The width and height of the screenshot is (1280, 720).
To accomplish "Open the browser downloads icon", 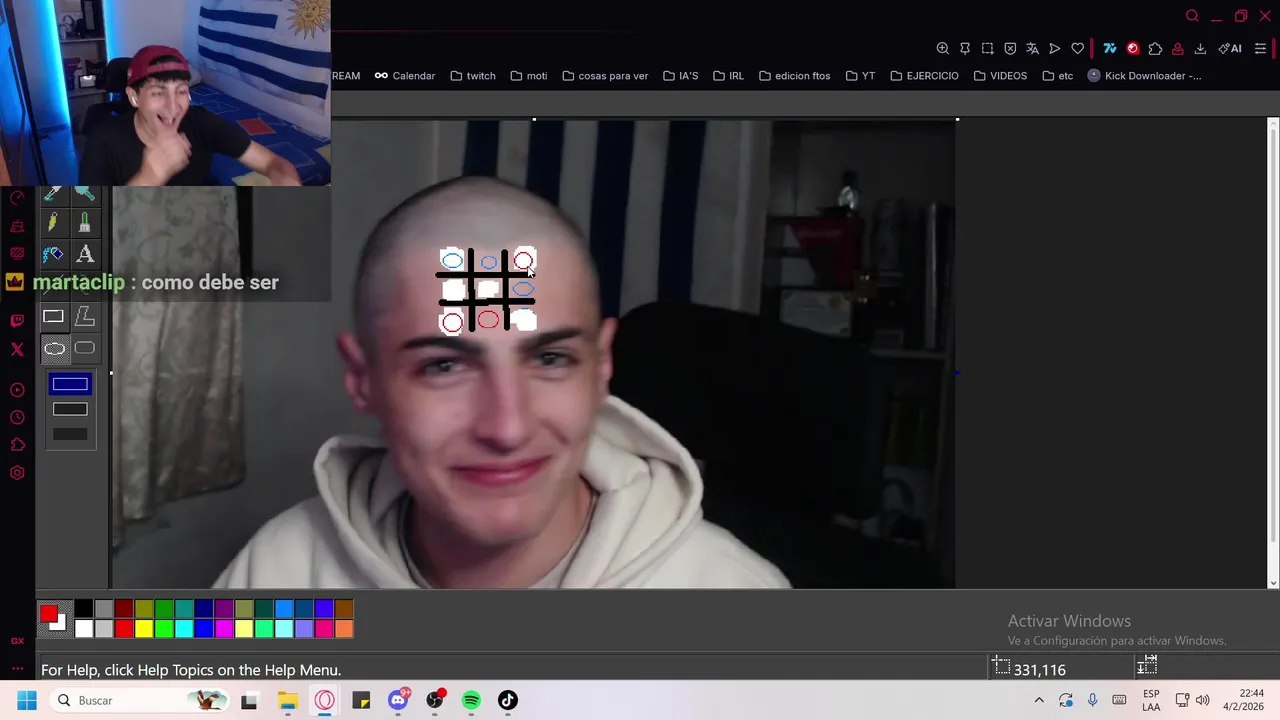I will coord(1200,48).
